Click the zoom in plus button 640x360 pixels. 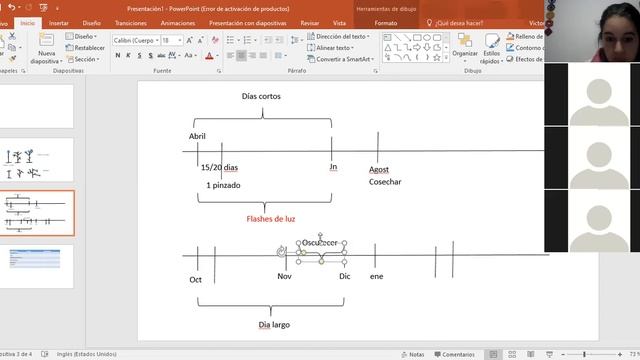[x=620, y=354]
